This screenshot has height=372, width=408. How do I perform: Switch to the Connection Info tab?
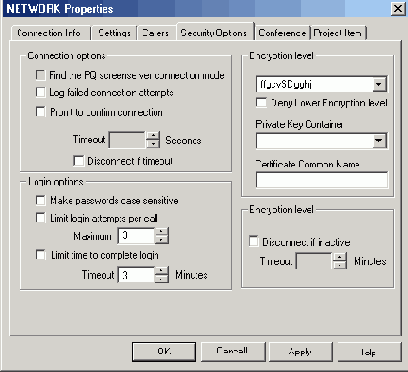click(x=50, y=33)
